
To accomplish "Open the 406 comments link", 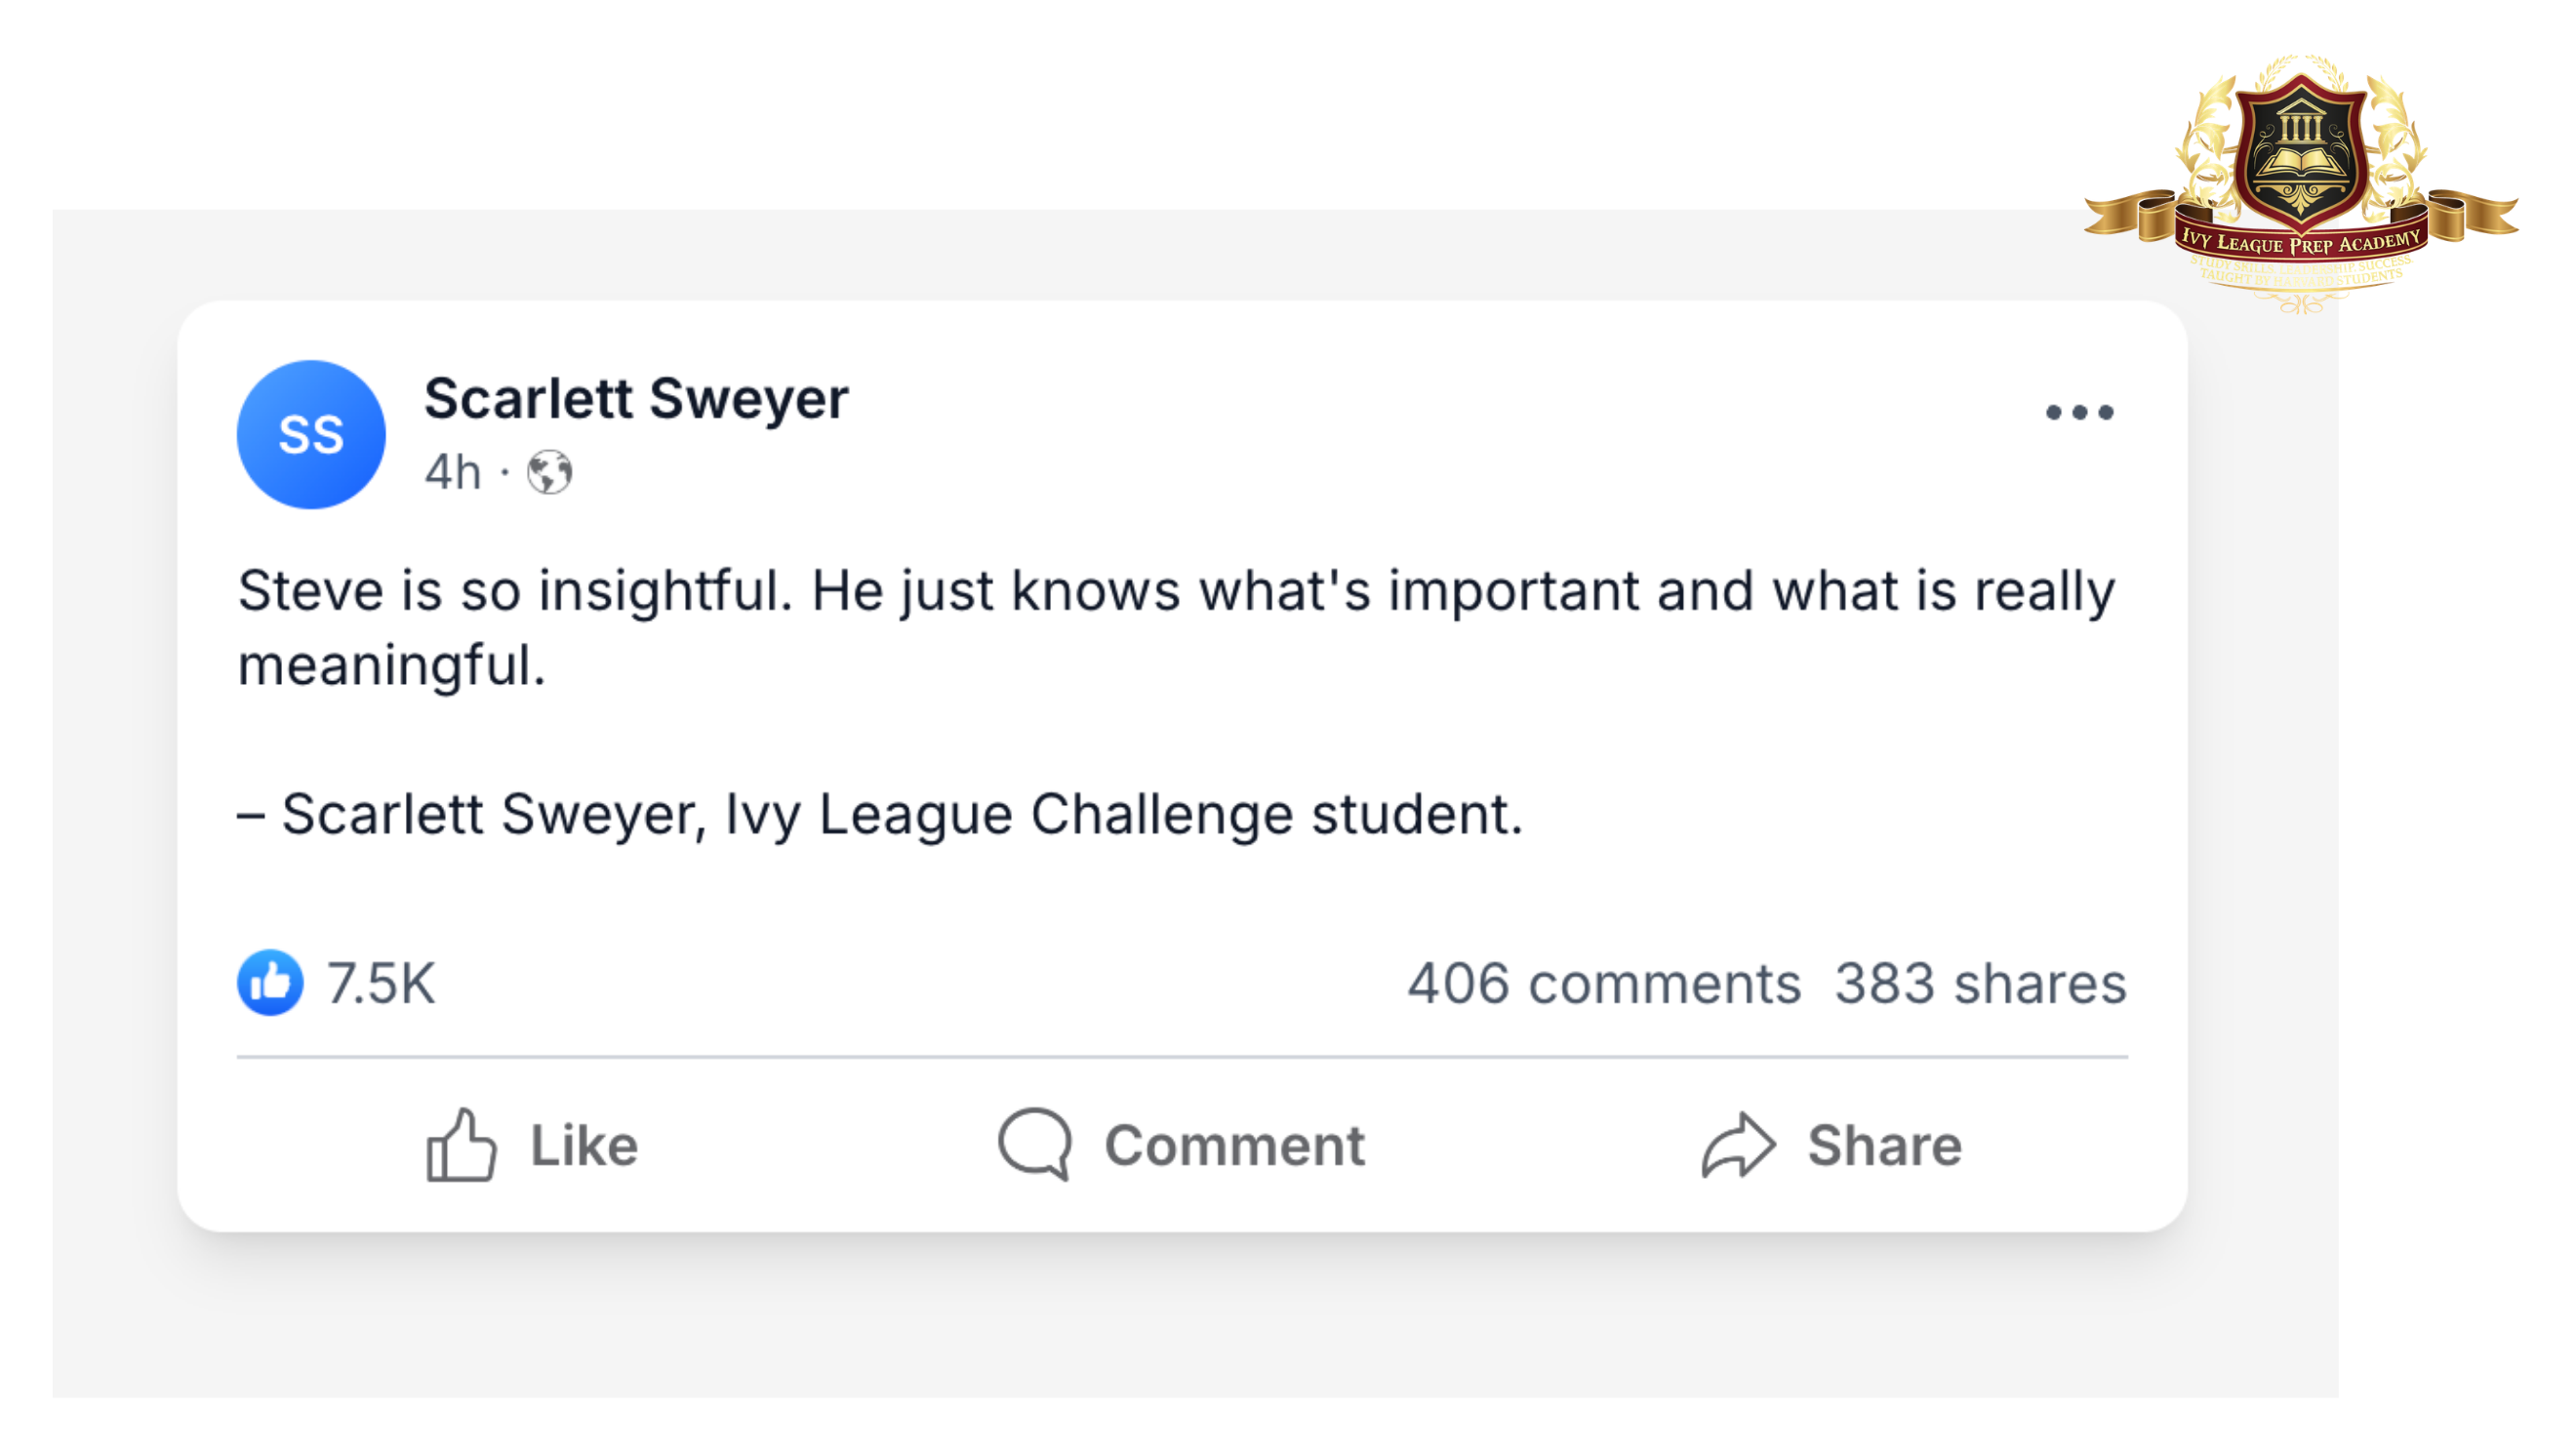I will click(1604, 983).
